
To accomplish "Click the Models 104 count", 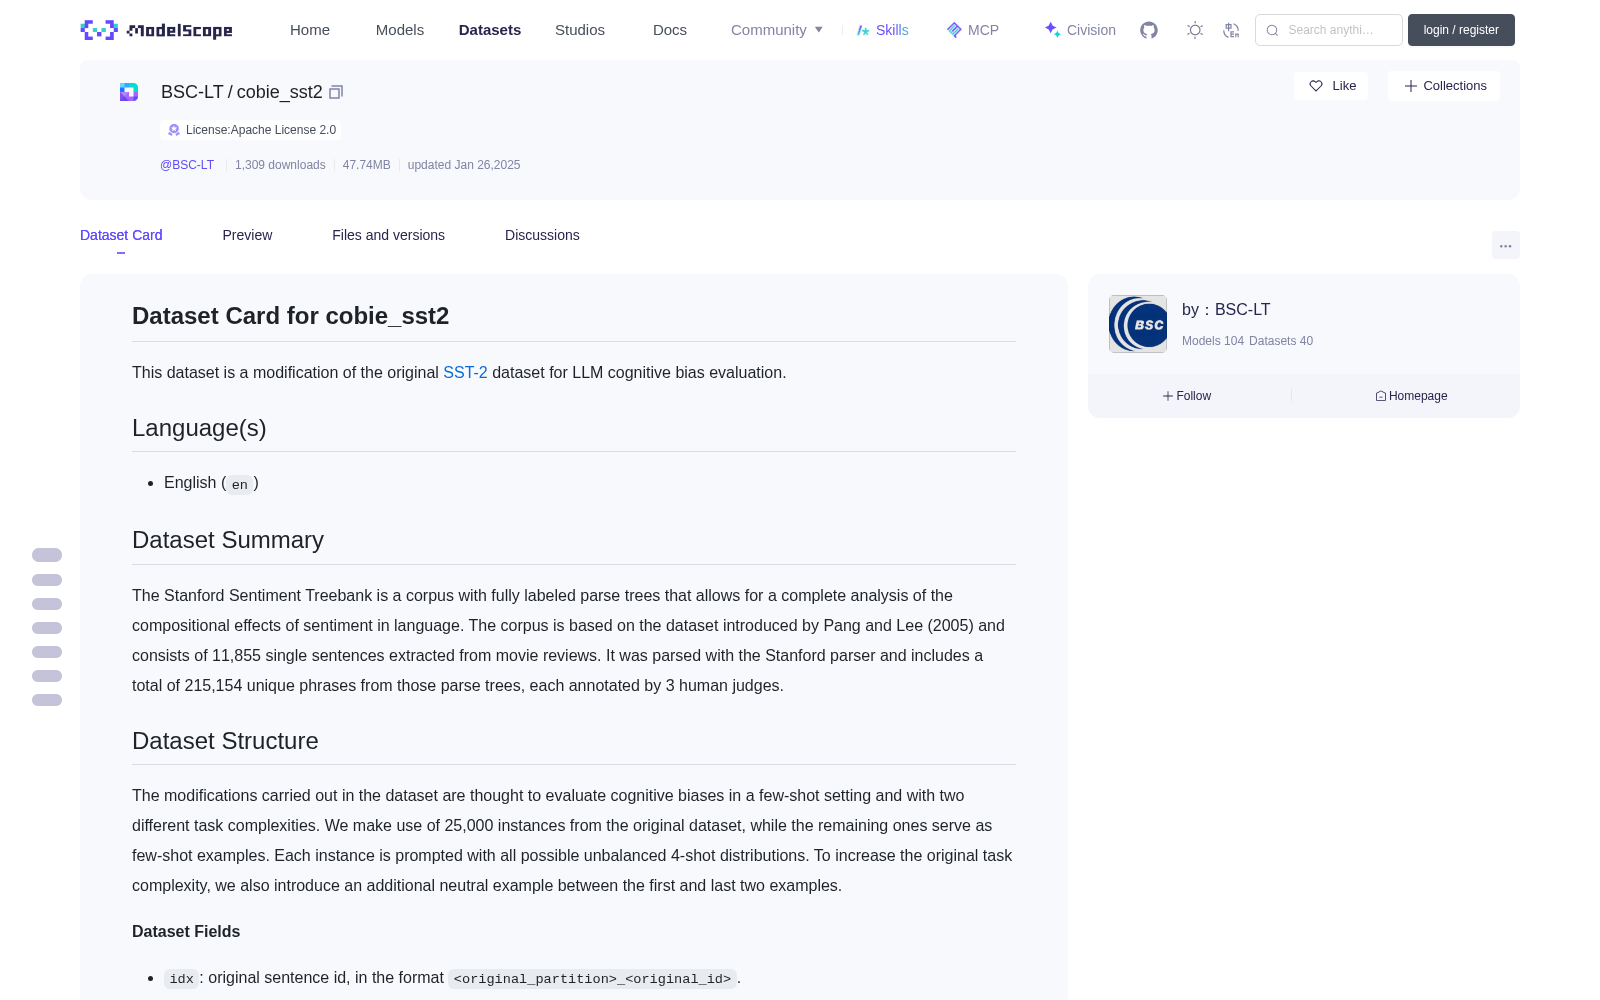I will [1213, 341].
